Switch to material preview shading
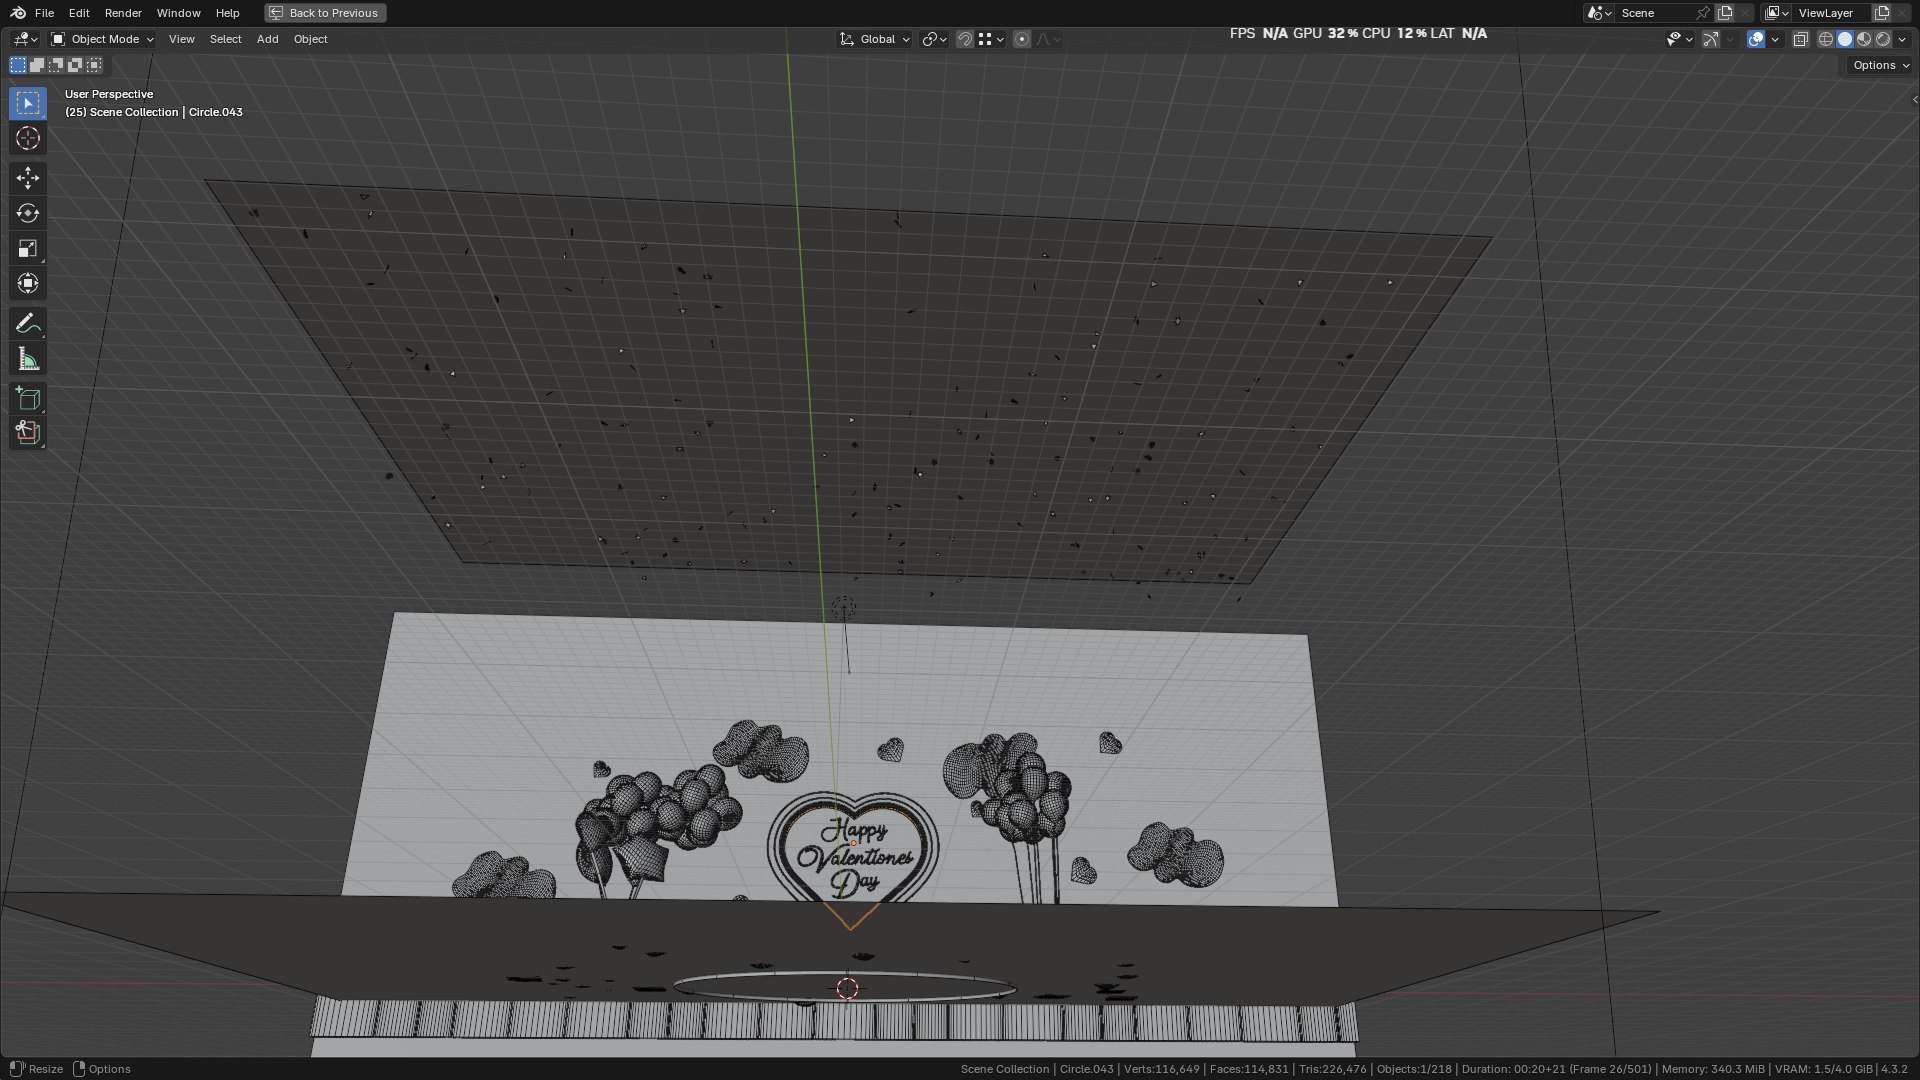This screenshot has width=1920, height=1080. click(1864, 39)
